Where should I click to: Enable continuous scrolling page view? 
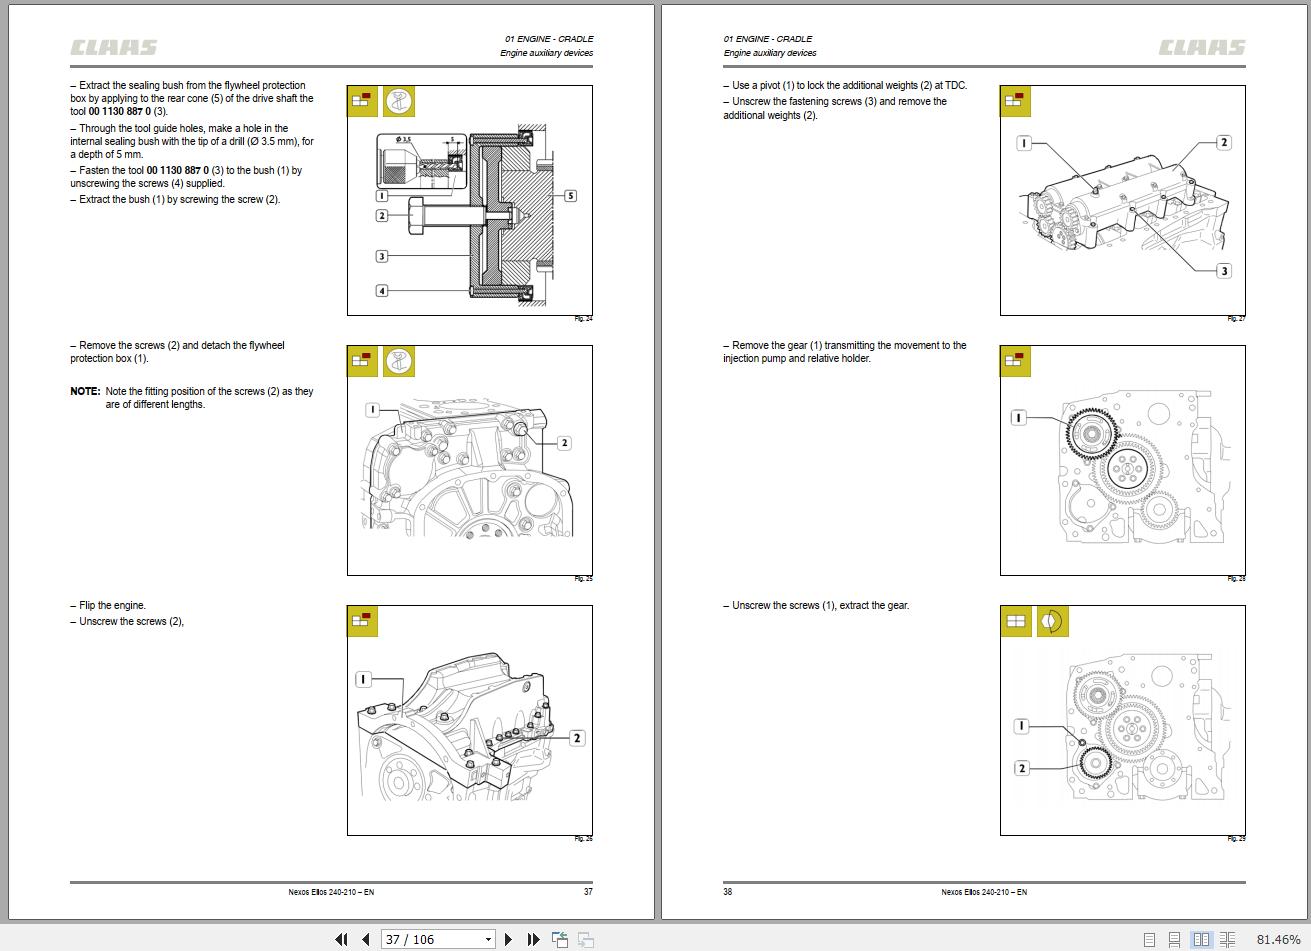tap(1175, 940)
